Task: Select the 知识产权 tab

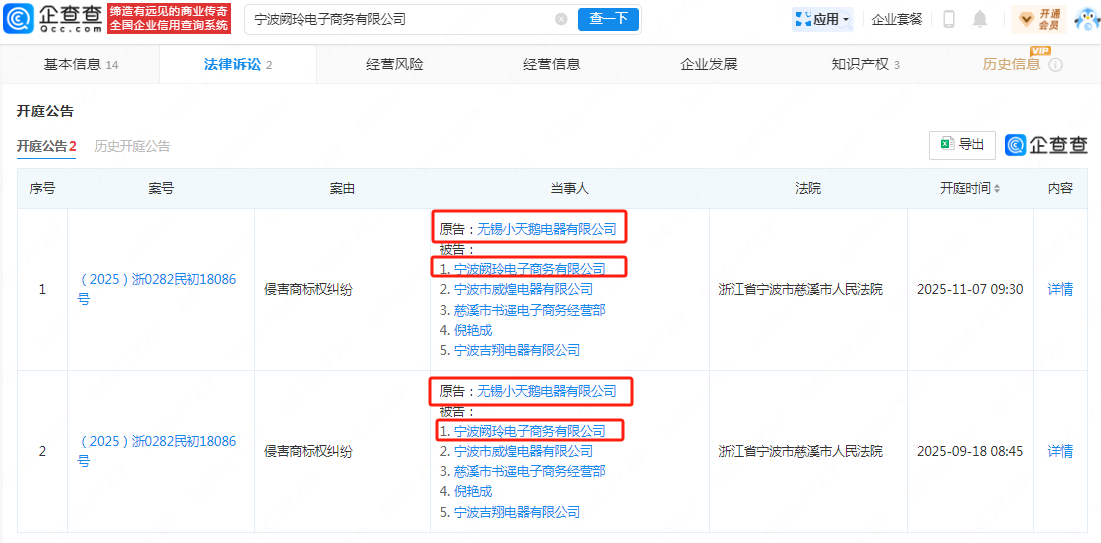Action: coord(865,65)
